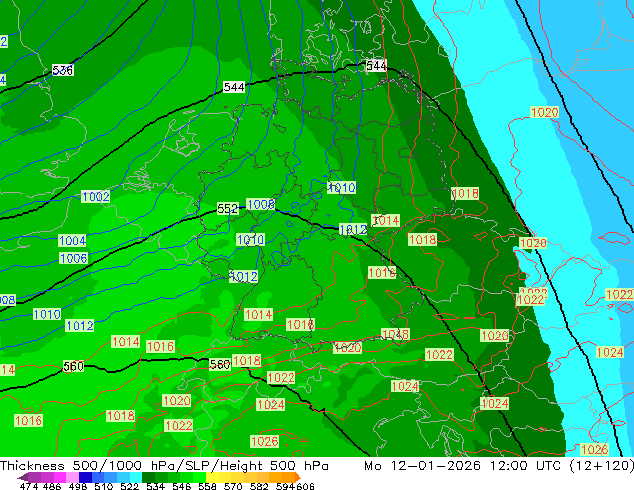Click the blue 1006 pressure label

point(74,258)
